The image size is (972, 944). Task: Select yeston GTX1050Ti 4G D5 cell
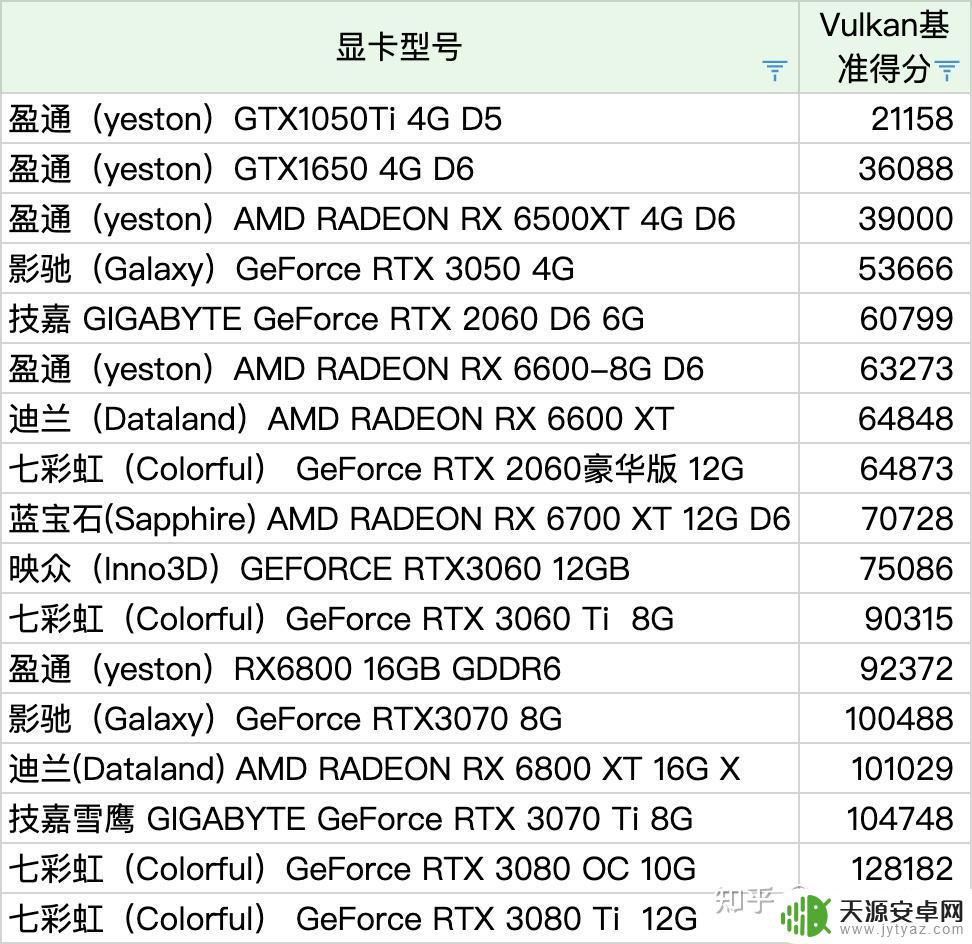400,118
